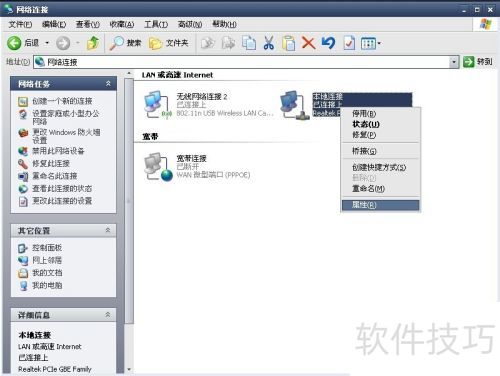Click the sidebar scroll down arrow
The image size is (500, 376).
(129, 369)
